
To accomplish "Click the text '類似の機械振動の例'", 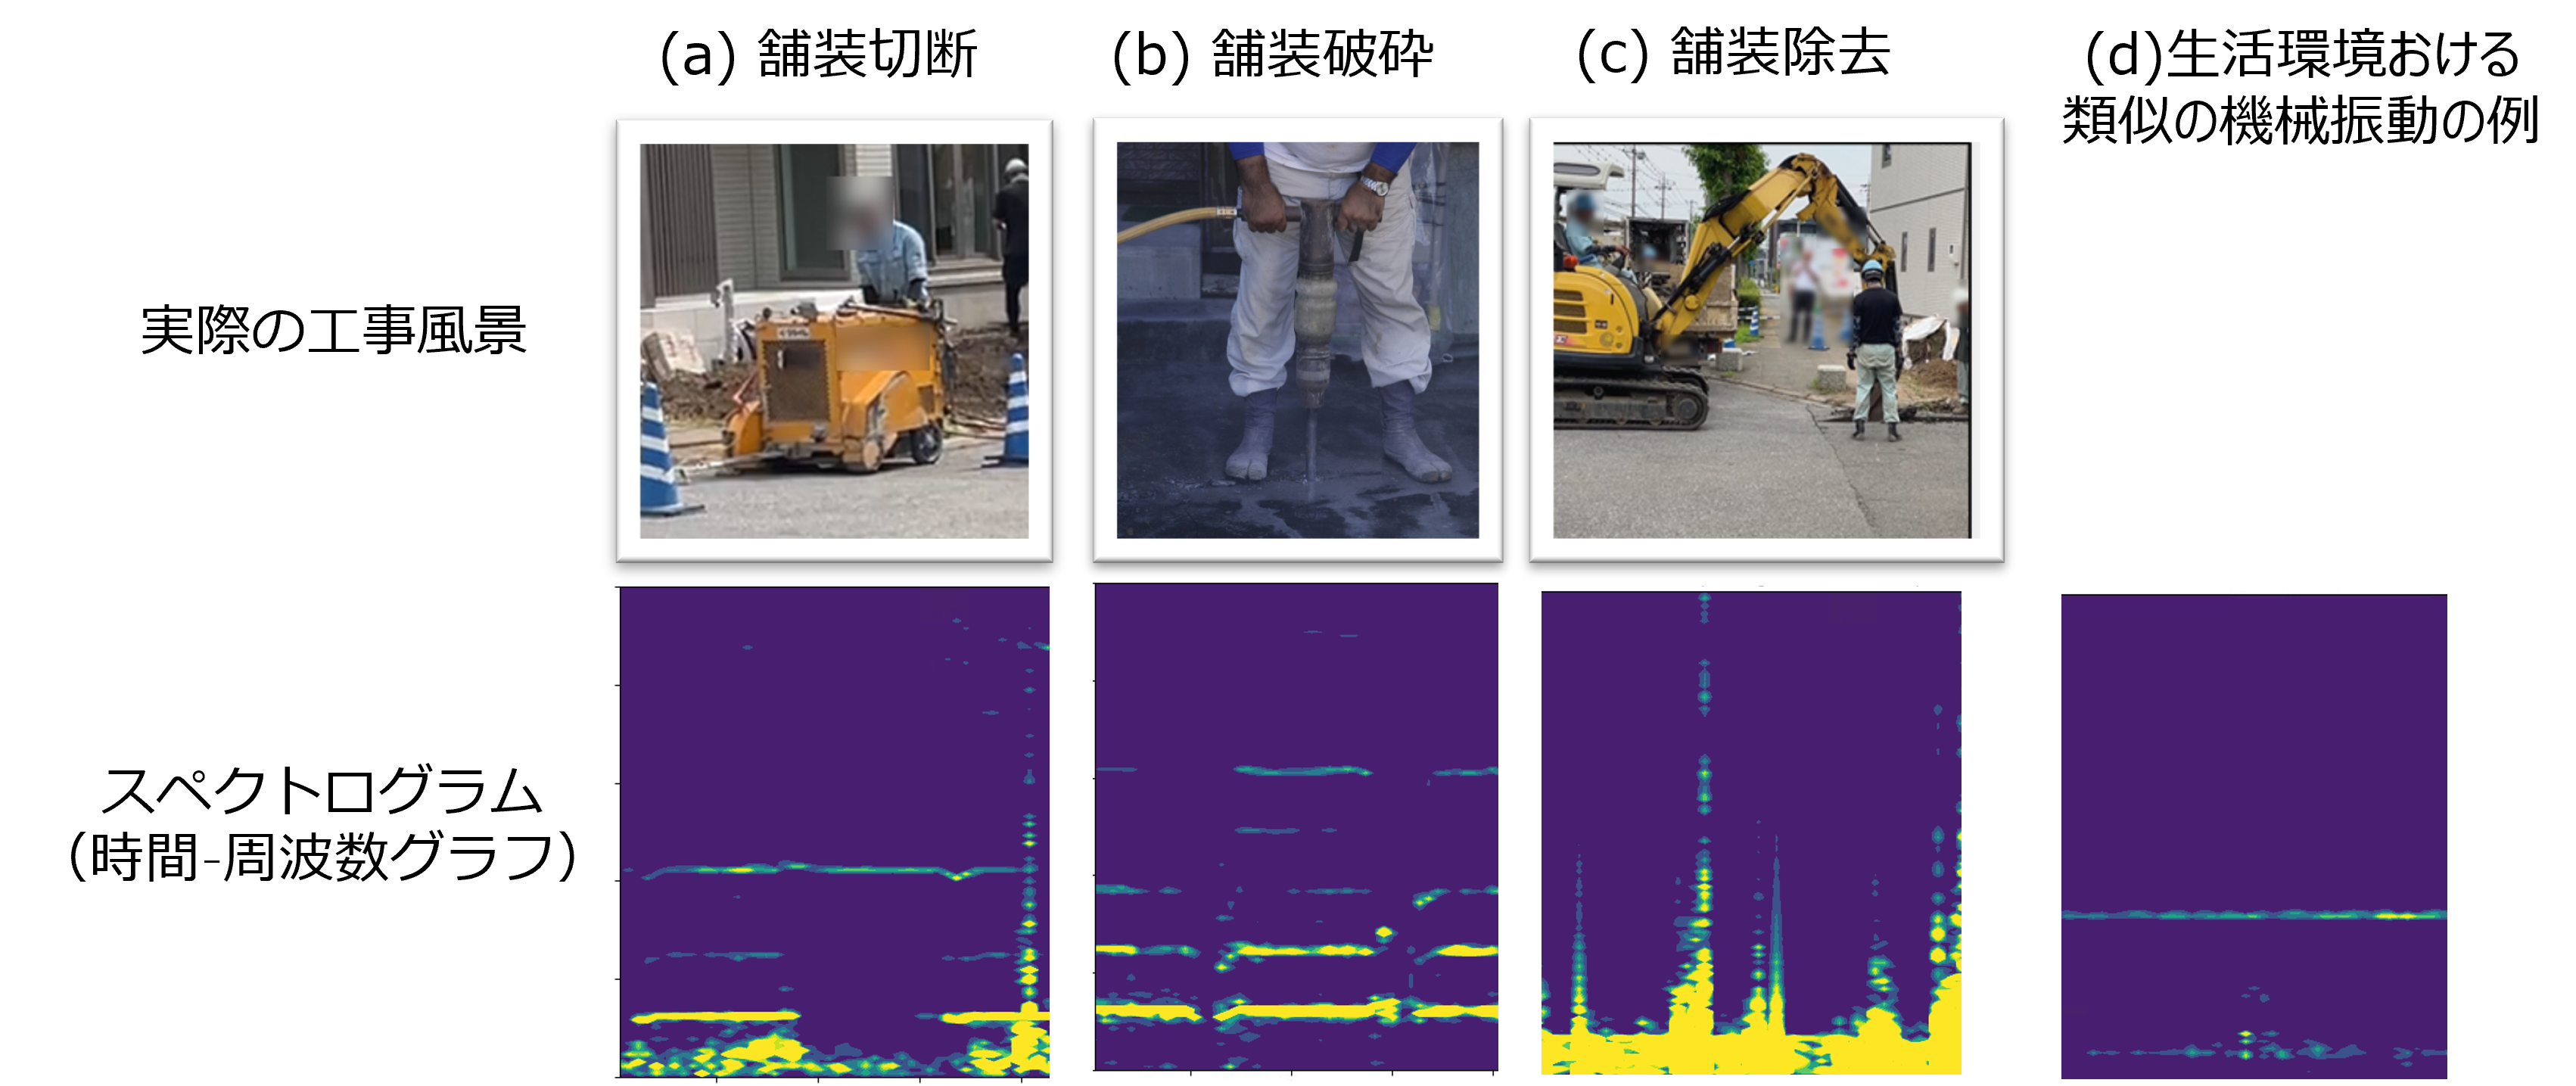I will pyautogui.click(x=2300, y=122).
